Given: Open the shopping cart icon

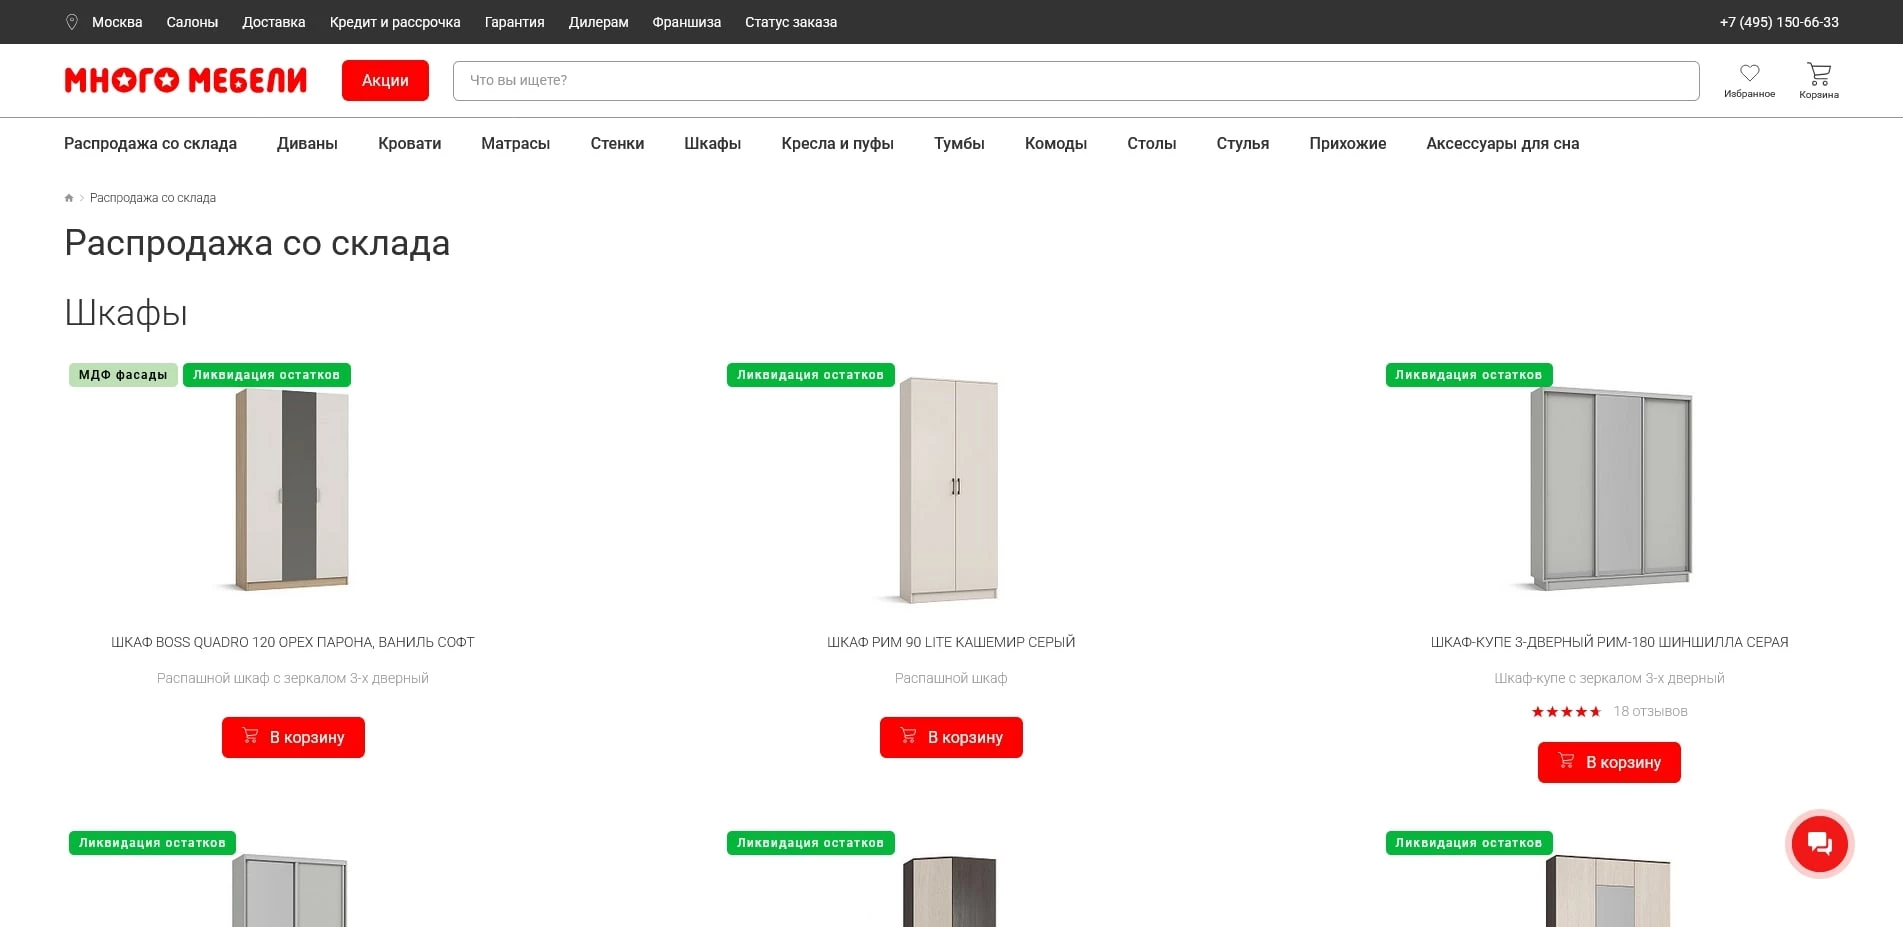Looking at the screenshot, I should pos(1818,74).
